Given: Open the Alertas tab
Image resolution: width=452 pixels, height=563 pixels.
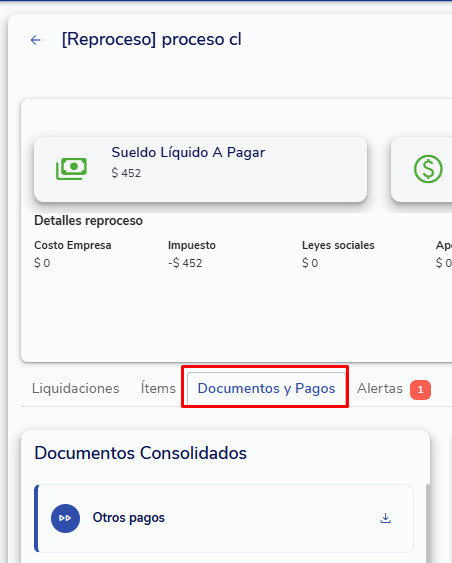Looking at the screenshot, I should coord(379,388).
